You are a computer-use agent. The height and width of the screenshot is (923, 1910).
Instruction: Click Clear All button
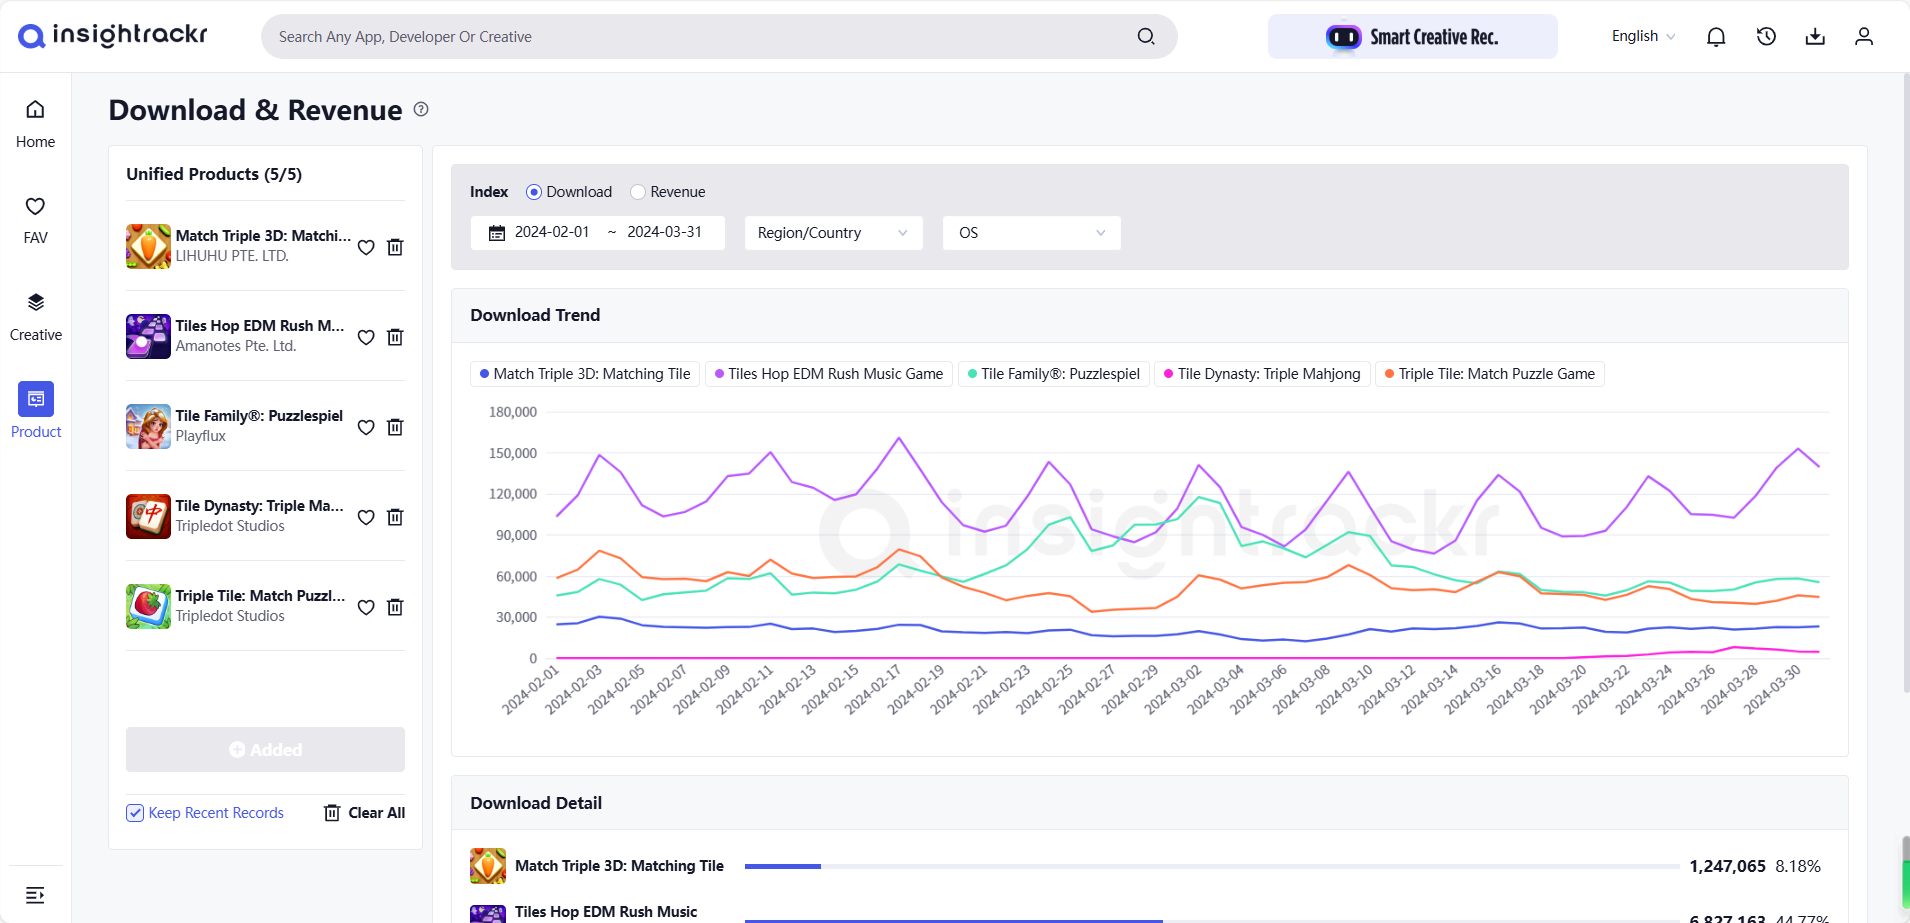coord(365,813)
